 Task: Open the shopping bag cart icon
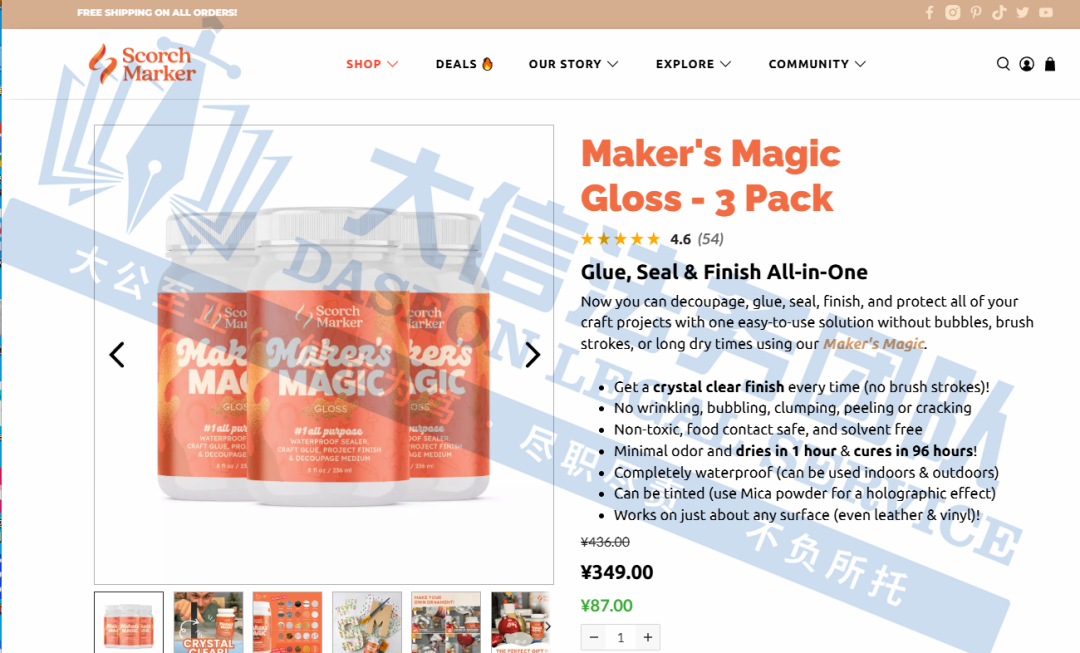point(1050,64)
